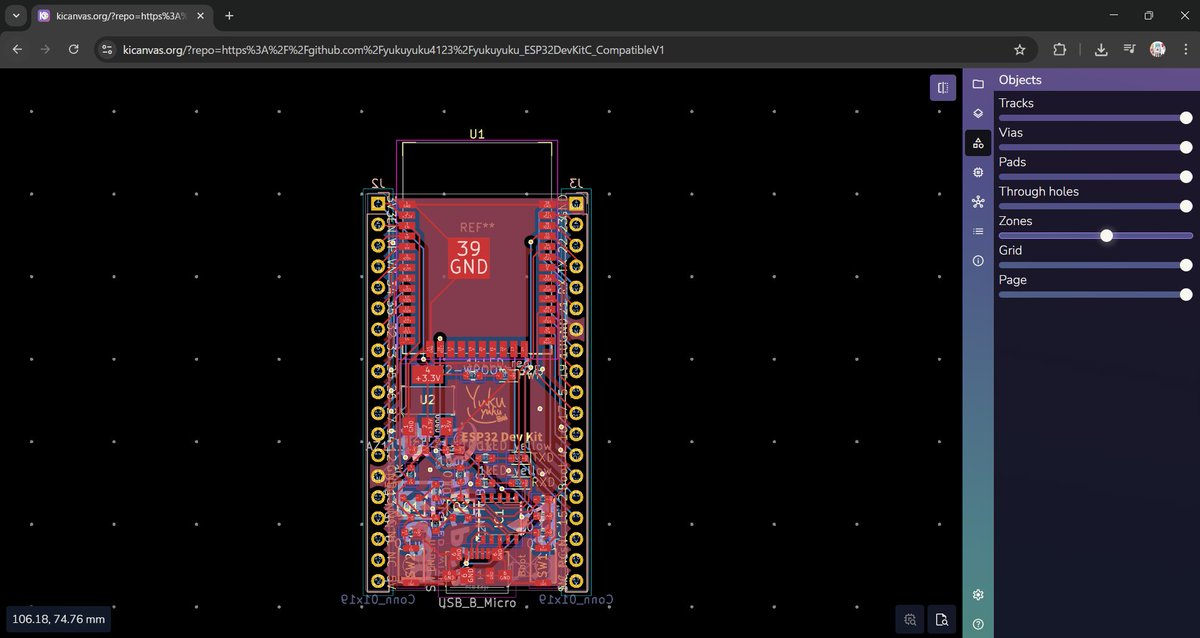Select the U1 reference label on the board
This screenshot has width=1200, height=638.
coord(477,134)
